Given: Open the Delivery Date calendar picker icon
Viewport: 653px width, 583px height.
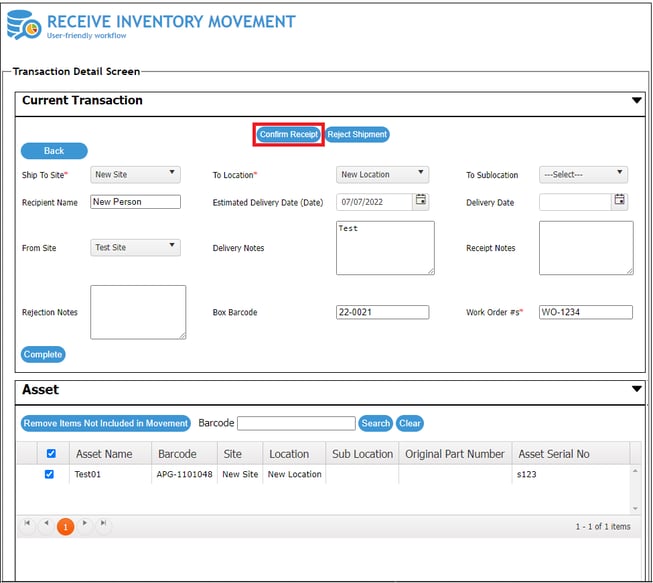Looking at the screenshot, I should coord(619,199).
